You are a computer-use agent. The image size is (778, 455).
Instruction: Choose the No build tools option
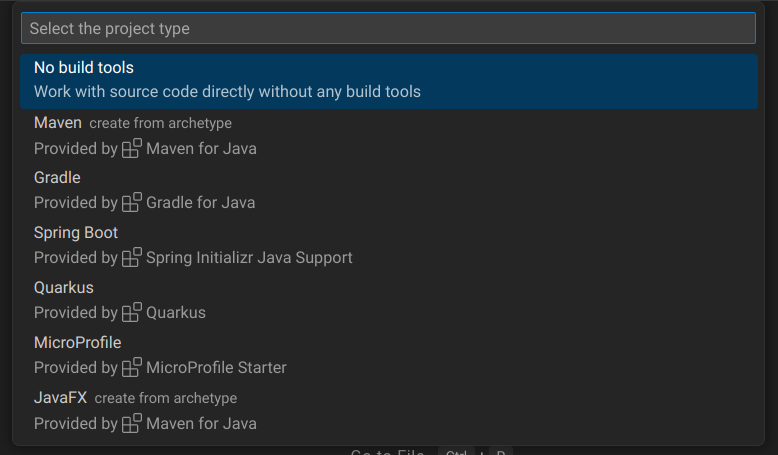389,81
